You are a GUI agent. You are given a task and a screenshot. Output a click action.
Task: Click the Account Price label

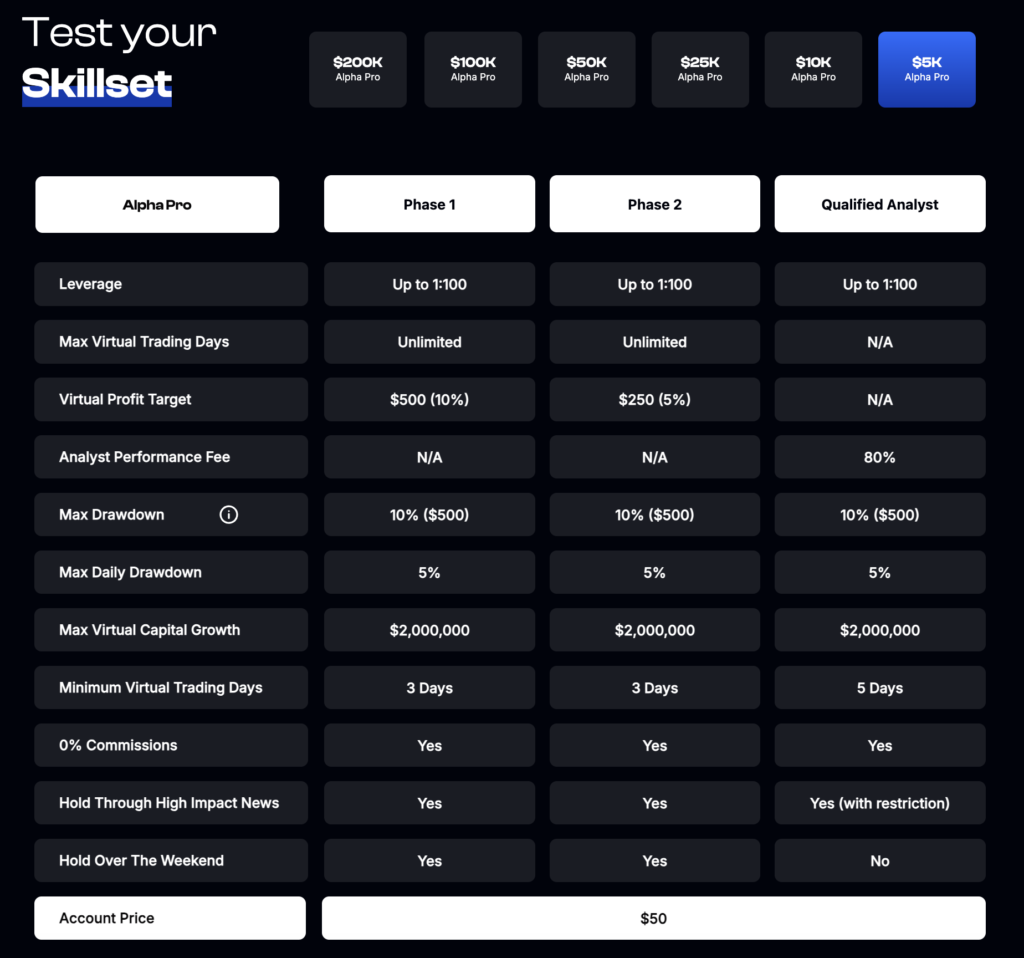(170, 918)
